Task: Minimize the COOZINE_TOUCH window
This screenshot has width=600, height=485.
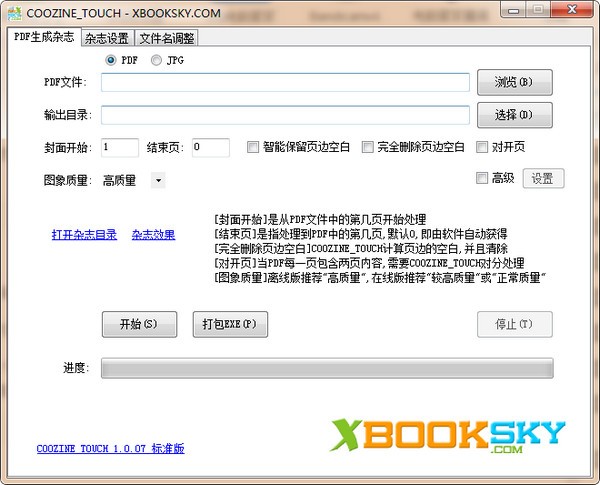Action: click(513, 10)
